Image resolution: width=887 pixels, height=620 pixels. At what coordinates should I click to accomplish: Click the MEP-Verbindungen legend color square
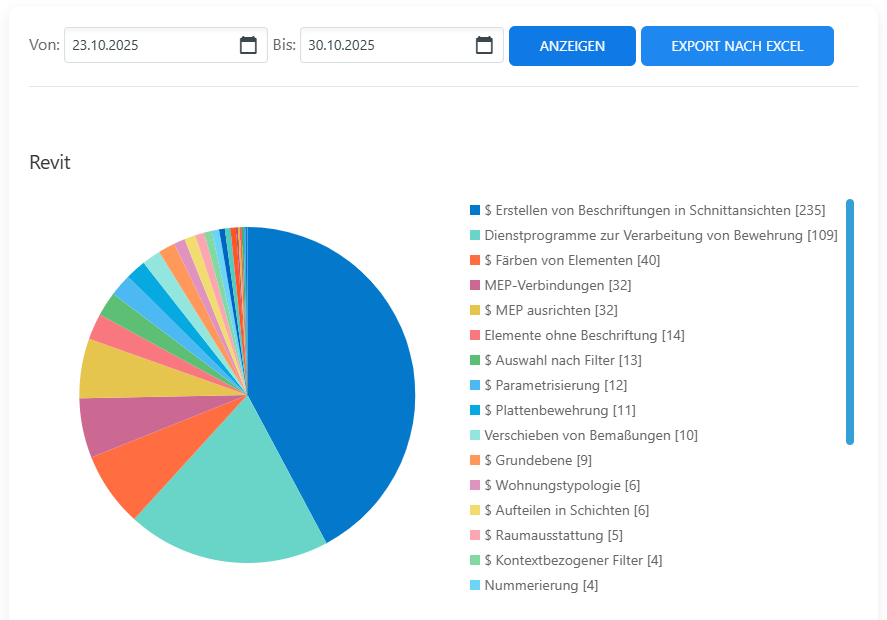[x=475, y=285]
